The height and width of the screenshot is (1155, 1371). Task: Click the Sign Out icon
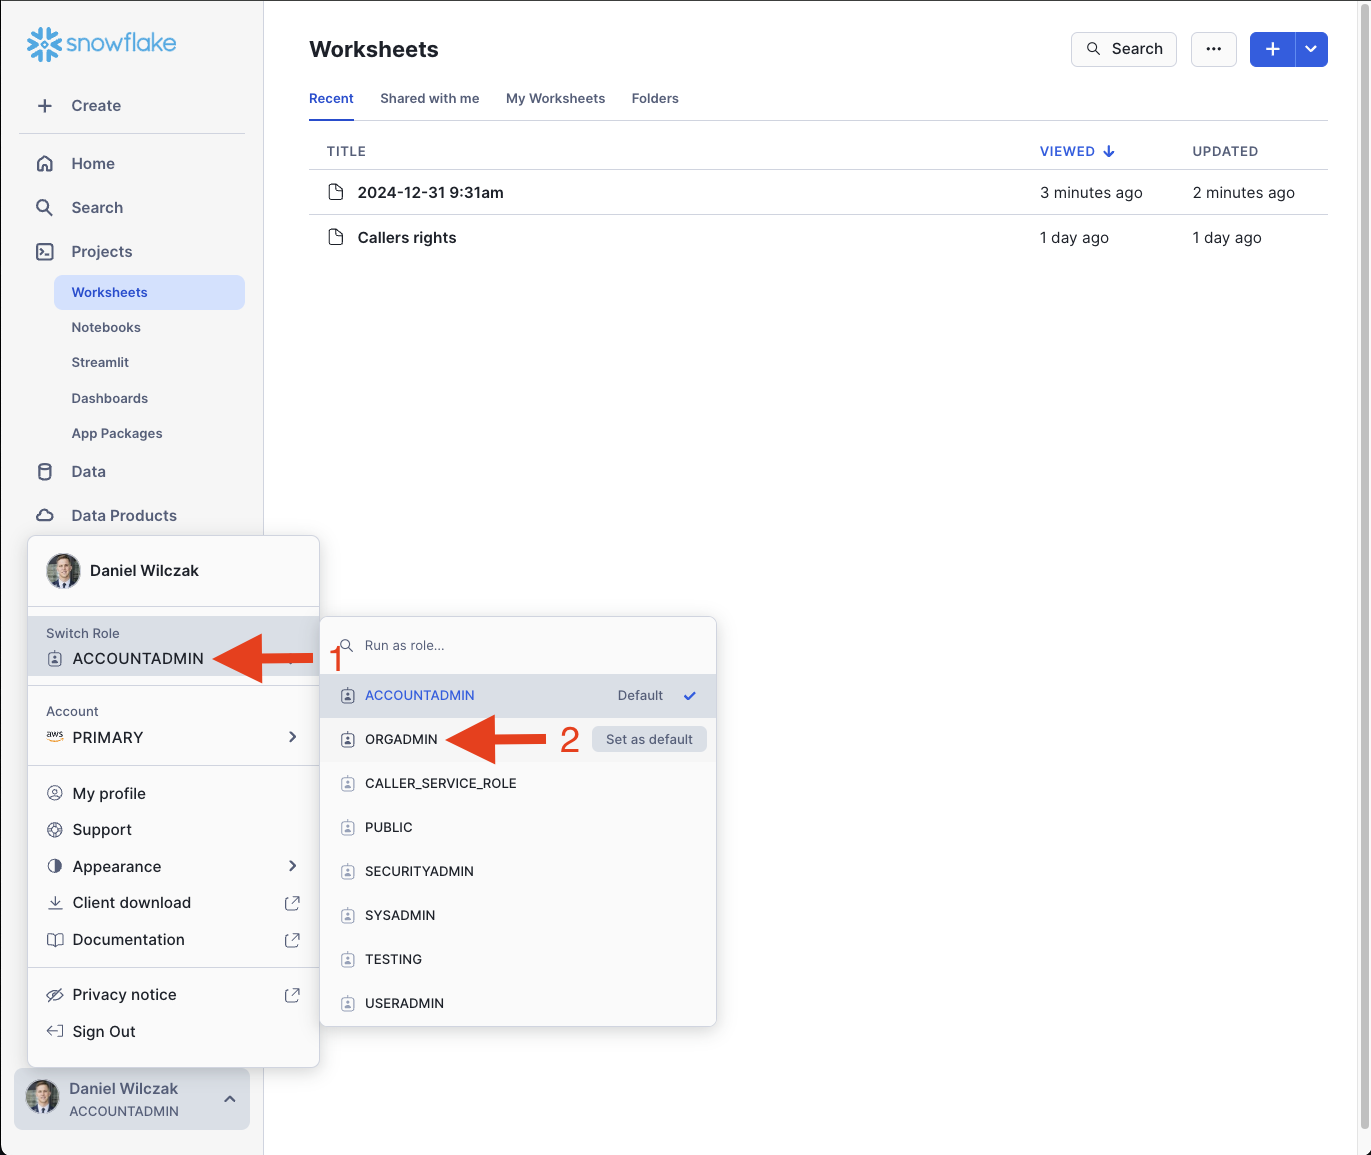click(55, 1031)
